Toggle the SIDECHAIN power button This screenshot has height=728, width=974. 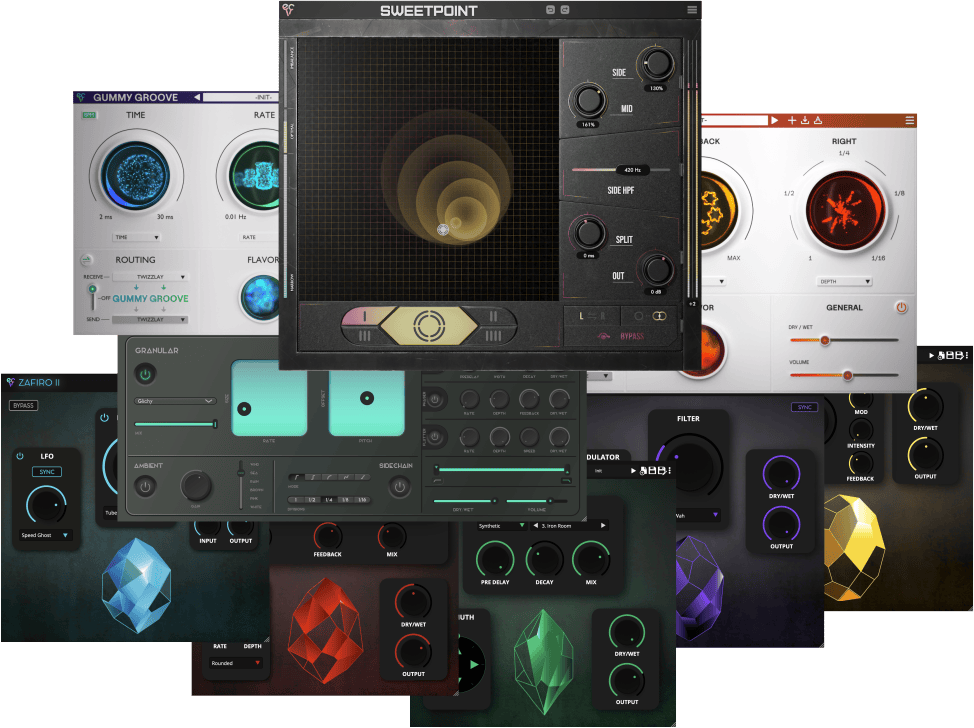[399, 487]
